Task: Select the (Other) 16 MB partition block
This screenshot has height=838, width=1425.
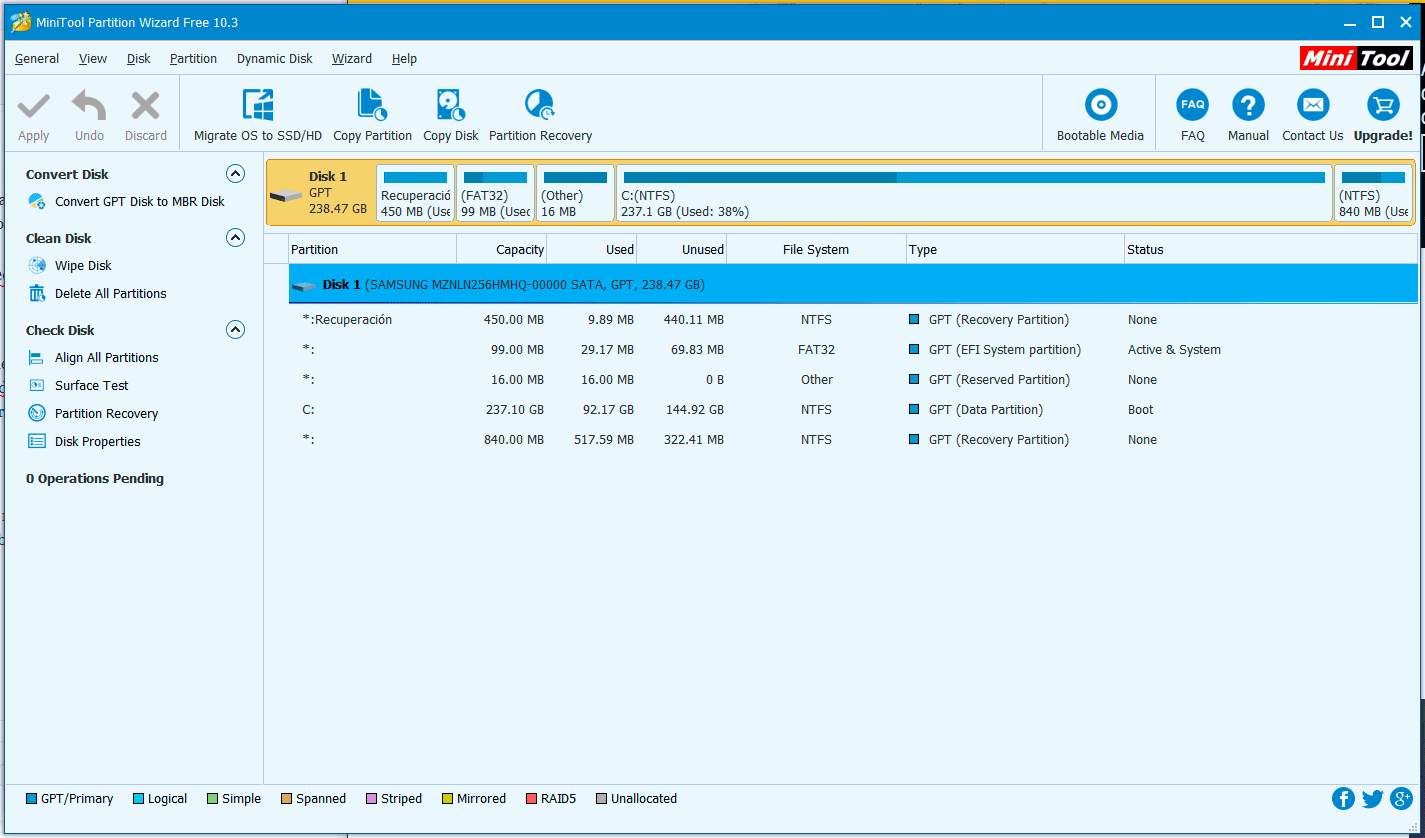Action: click(575, 193)
